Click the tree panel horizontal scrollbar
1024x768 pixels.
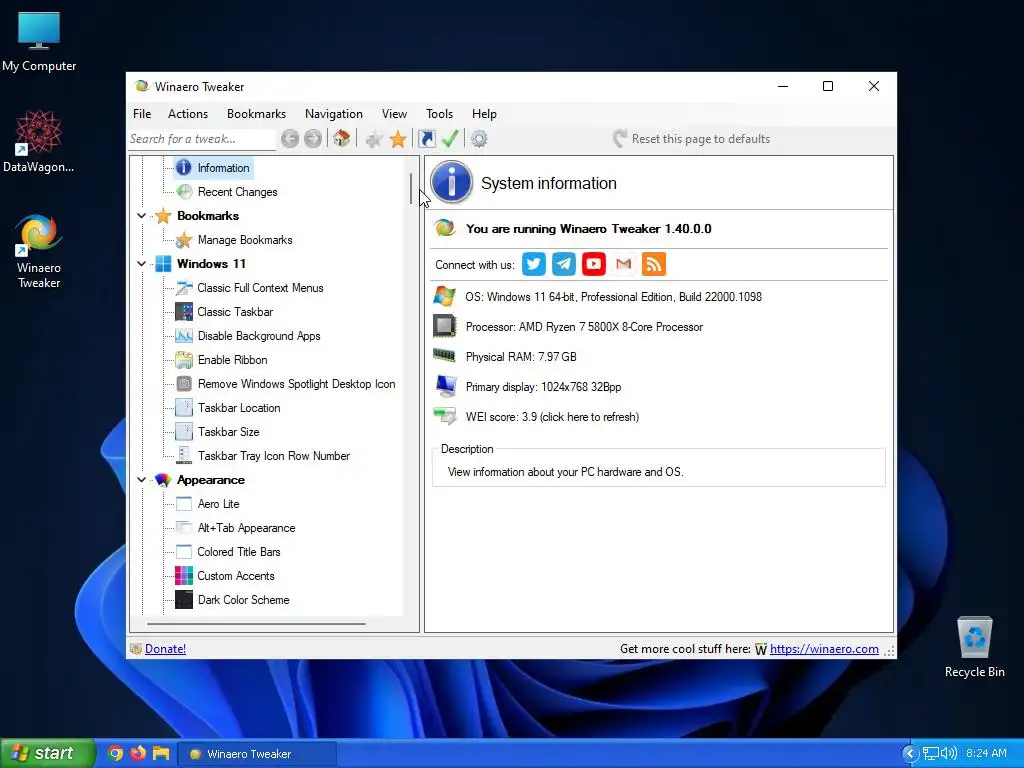pos(256,624)
